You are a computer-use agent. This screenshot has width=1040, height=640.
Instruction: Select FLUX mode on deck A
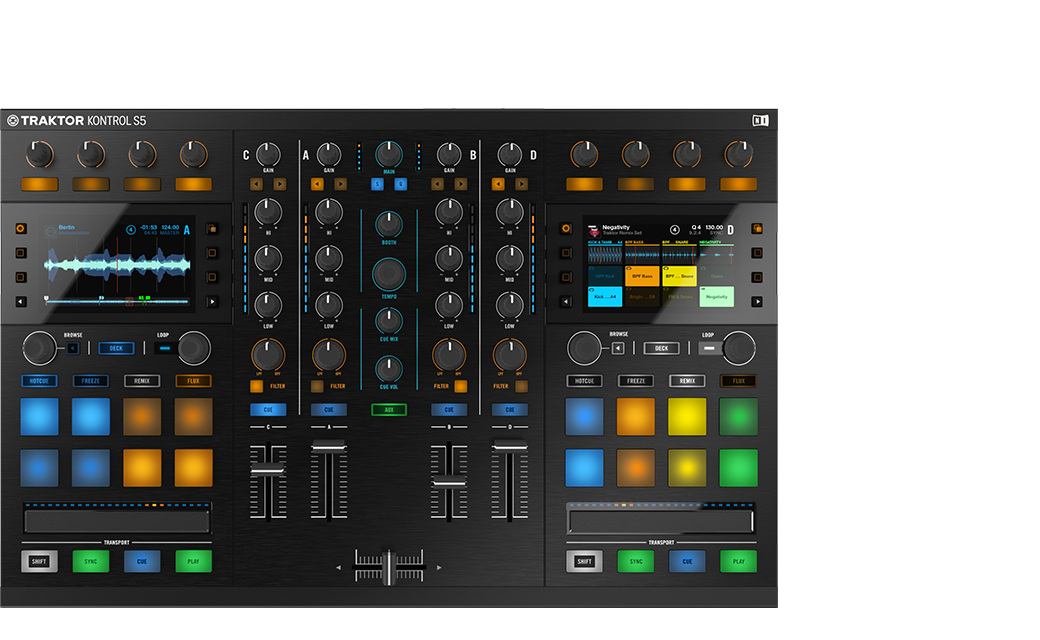point(194,381)
